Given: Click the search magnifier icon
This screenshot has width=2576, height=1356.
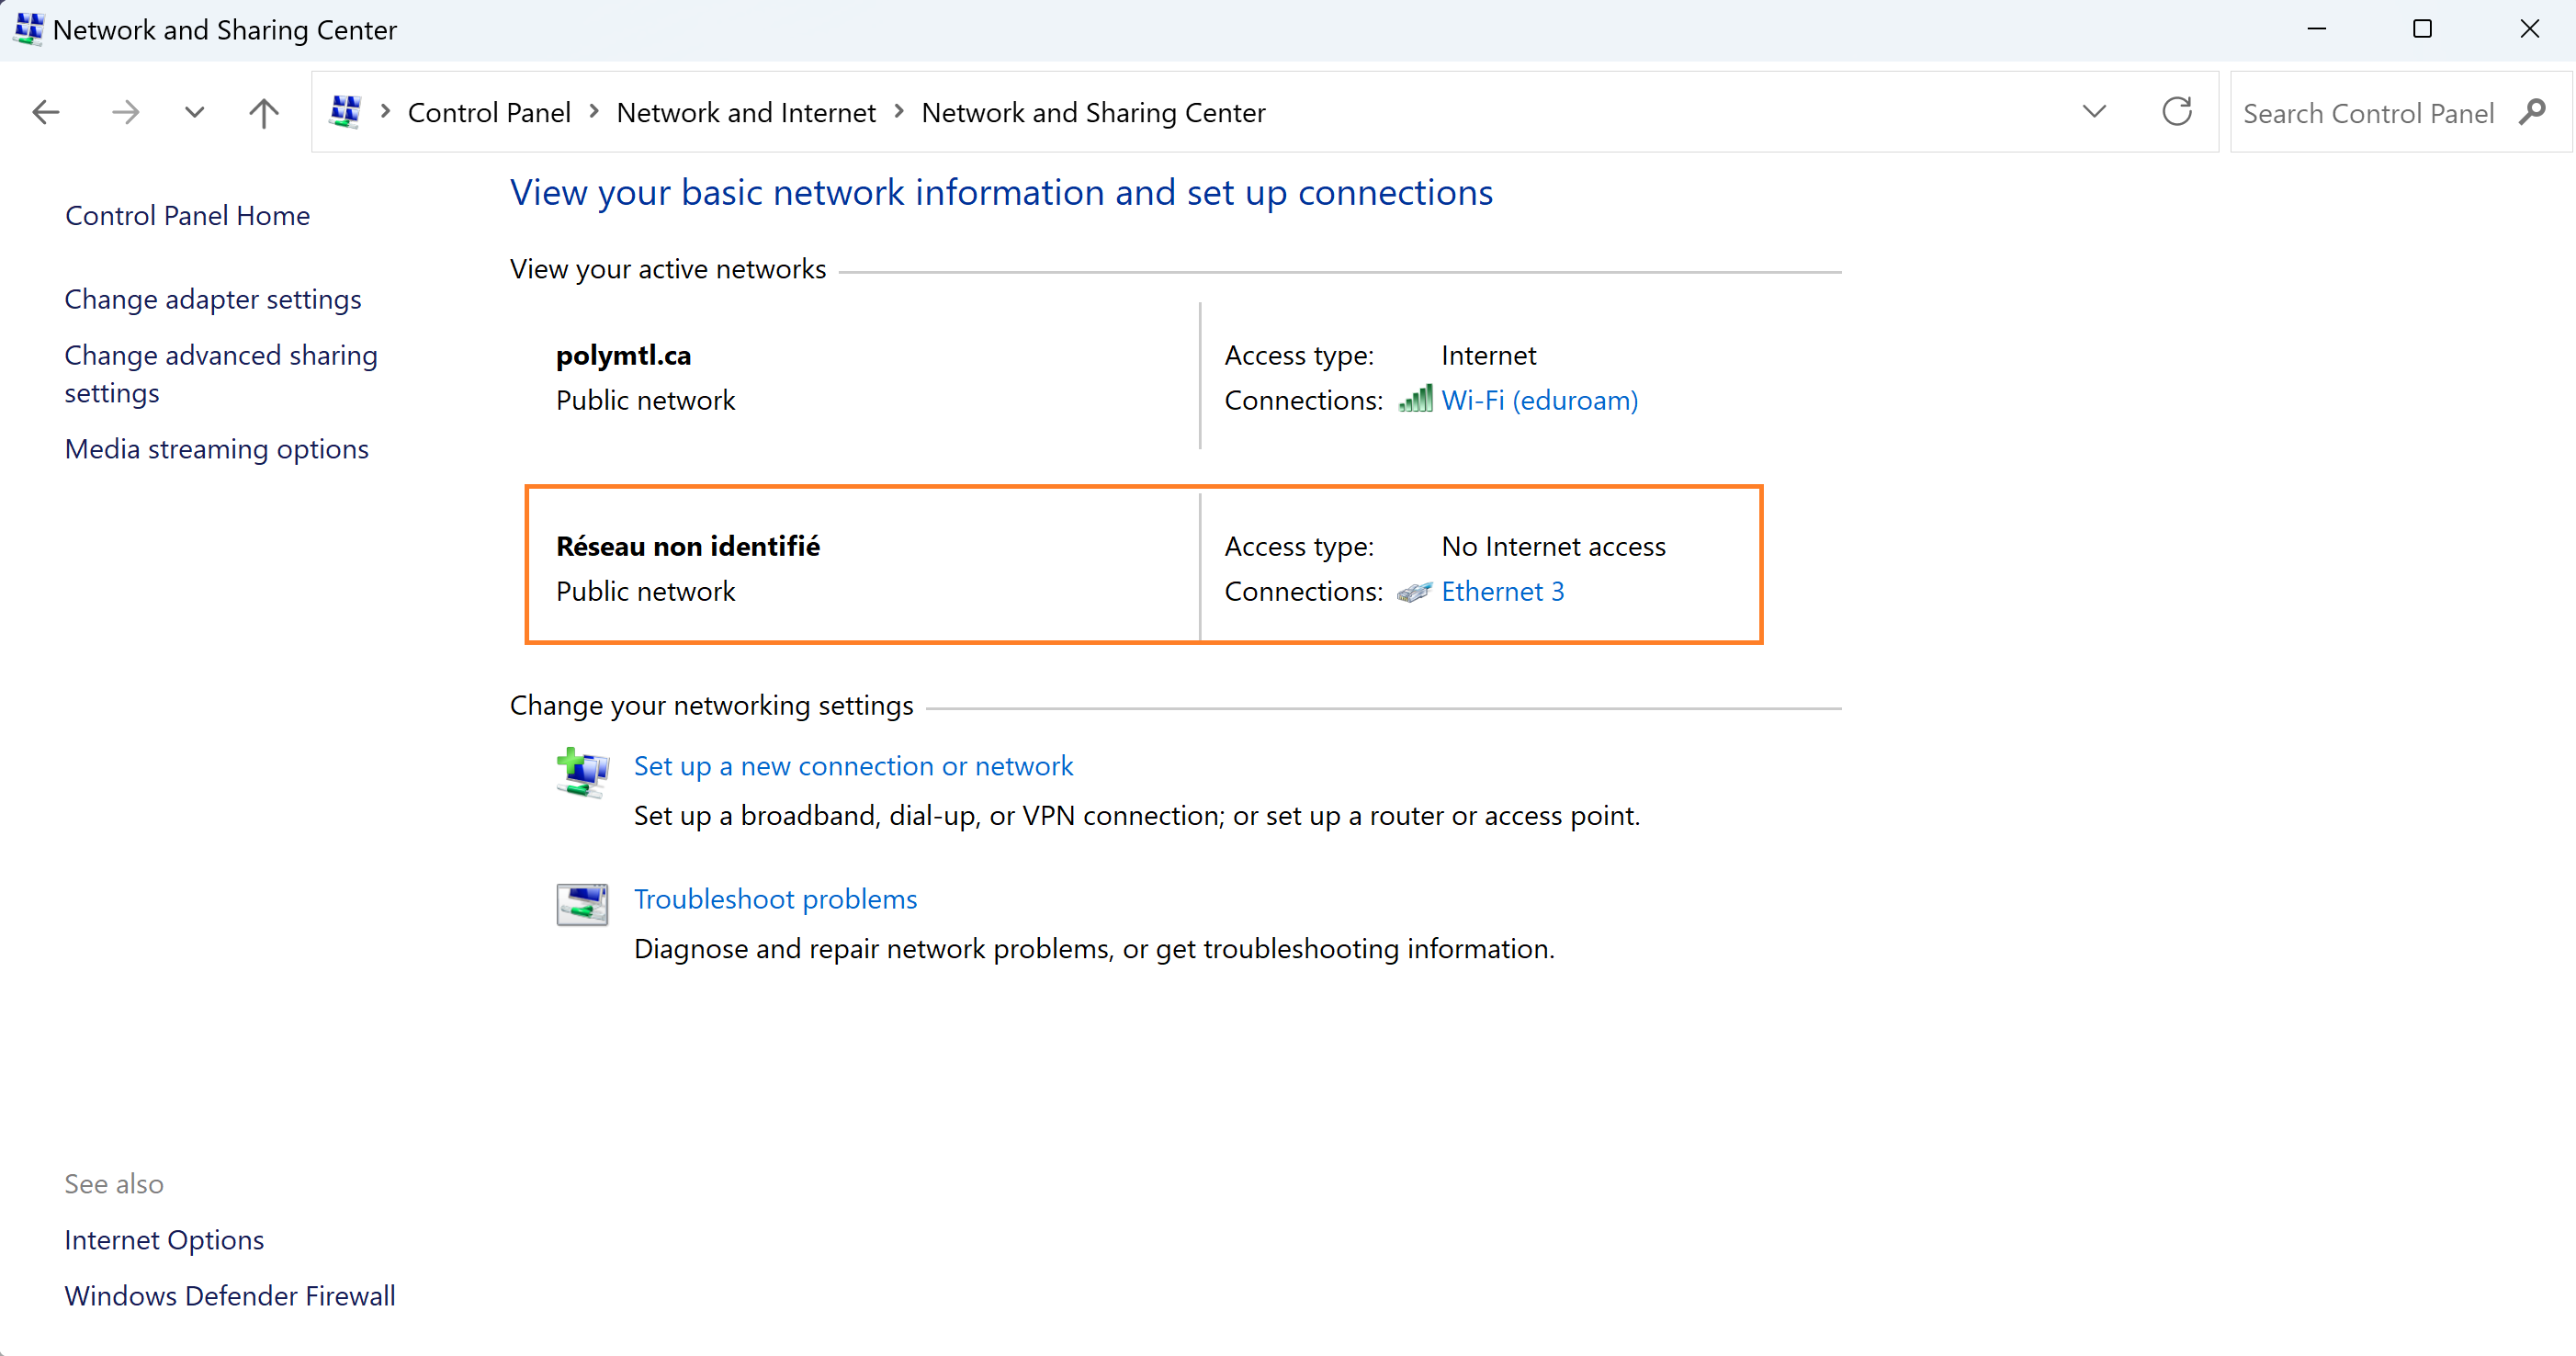Looking at the screenshot, I should point(2533,112).
